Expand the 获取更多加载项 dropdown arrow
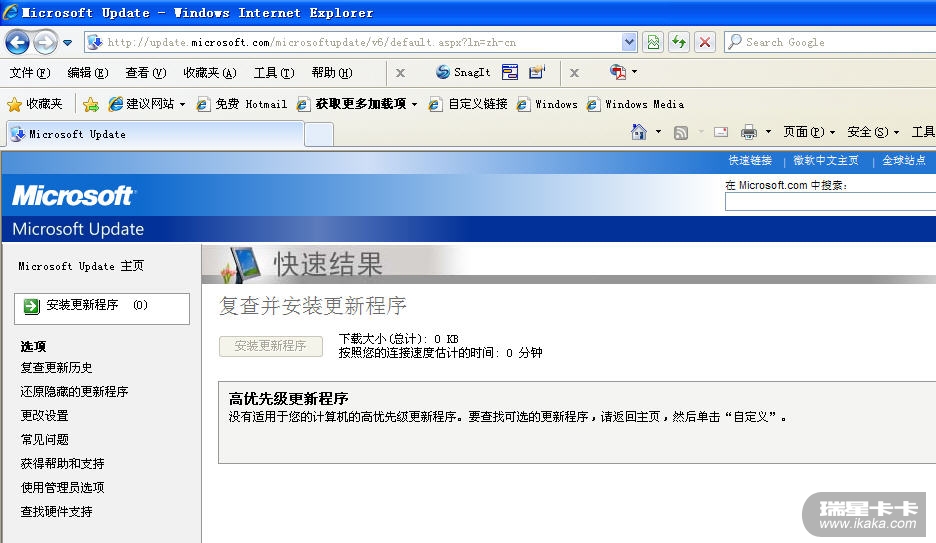The height and width of the screenshot is (543, 936). [414, 104]
